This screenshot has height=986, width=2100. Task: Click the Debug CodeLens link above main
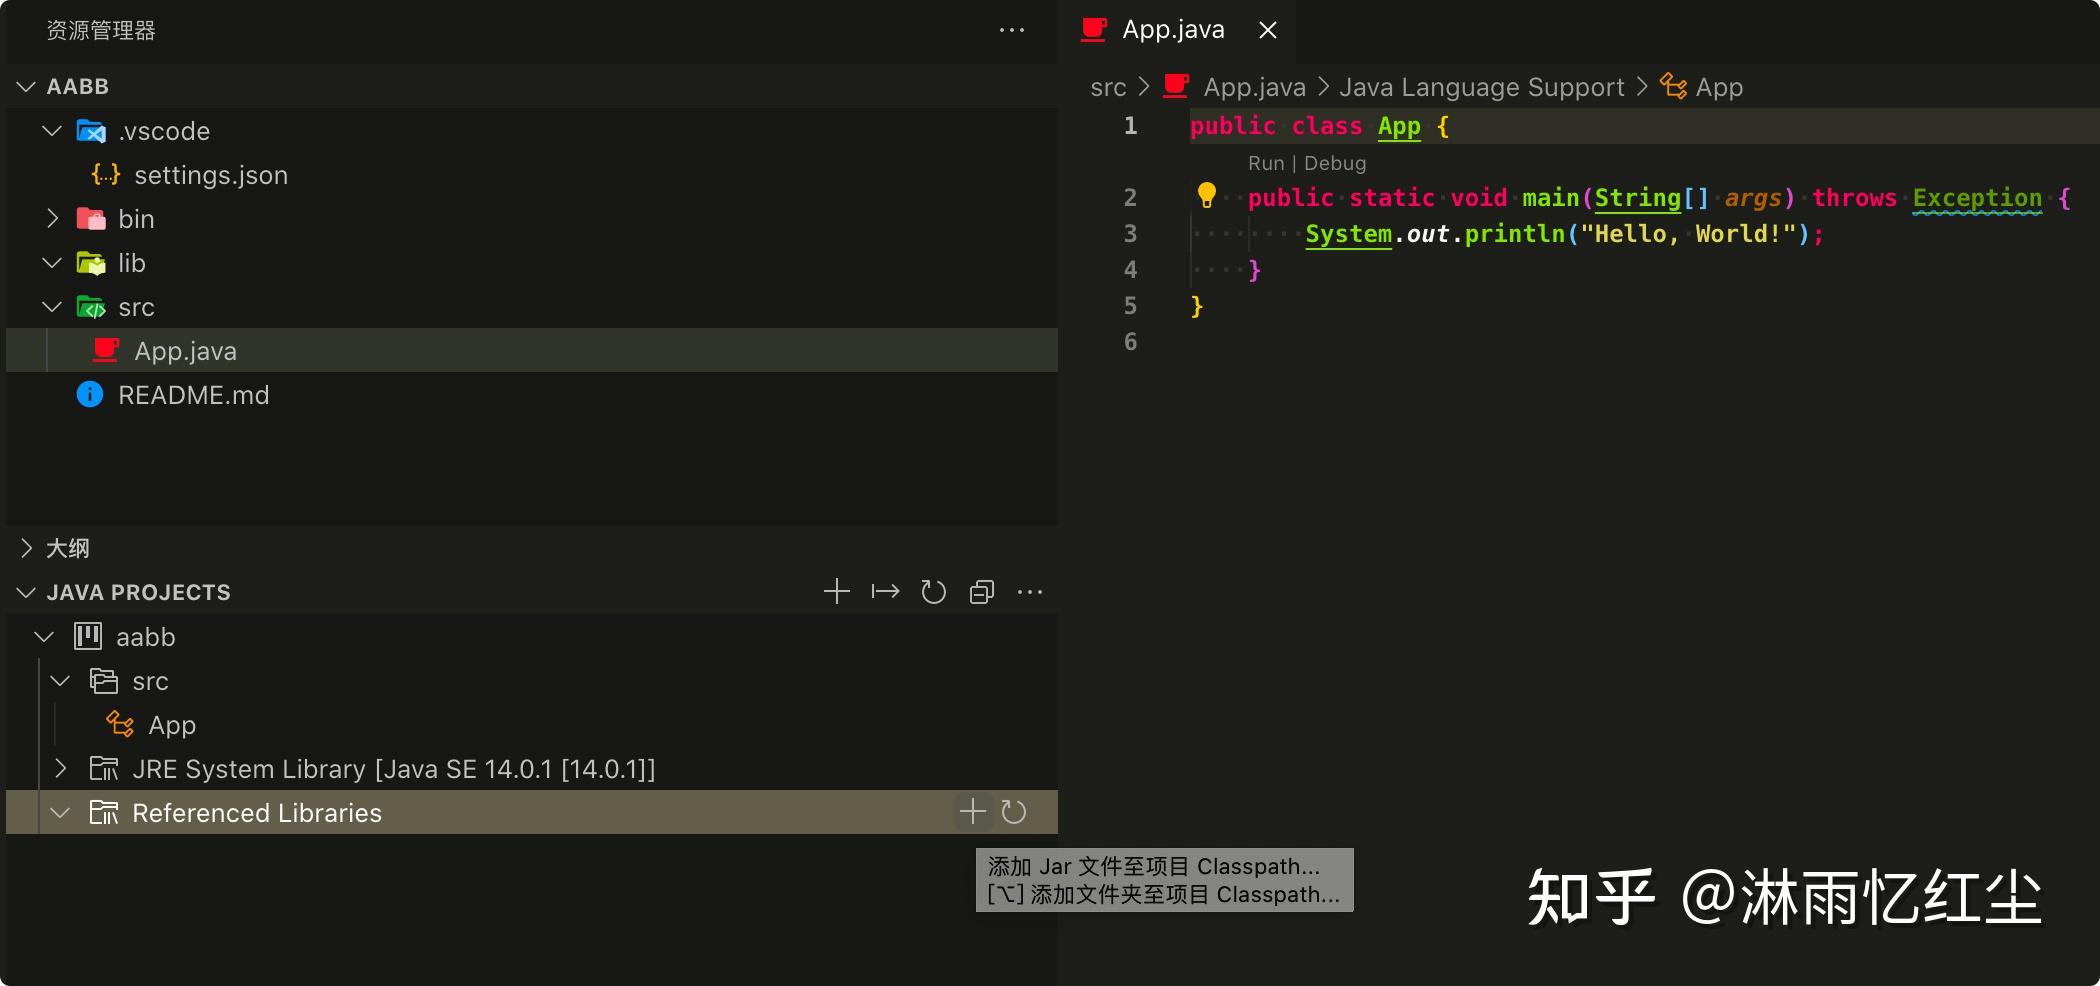tap(1336, 162)
